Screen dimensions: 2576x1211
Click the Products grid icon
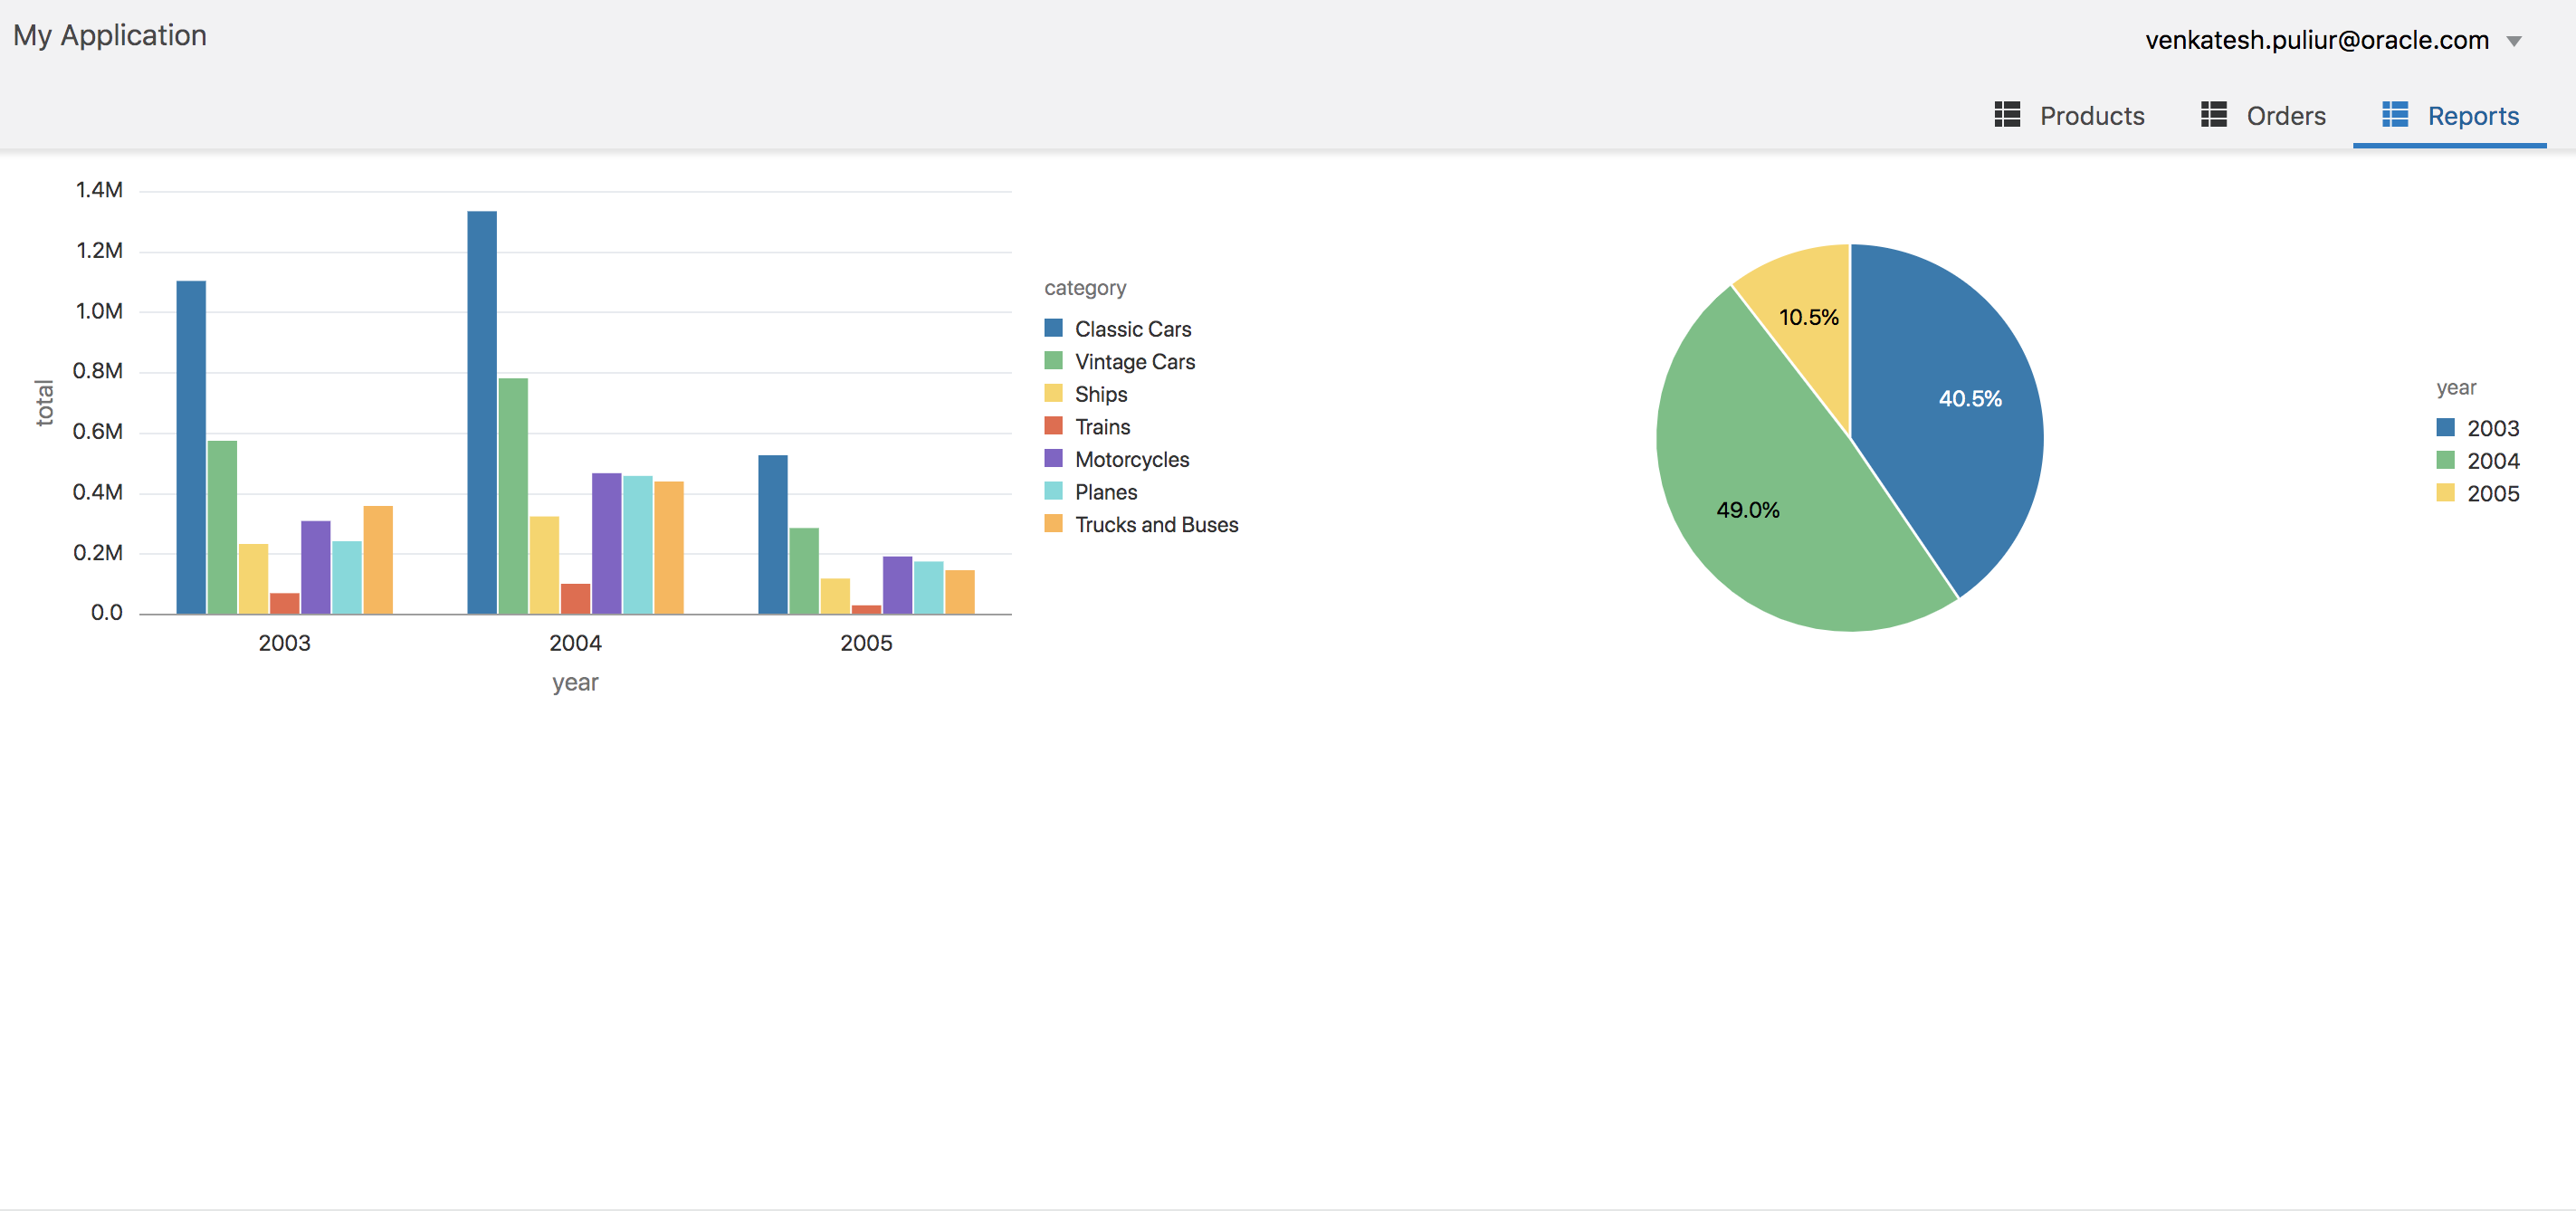pos(2007,114)
